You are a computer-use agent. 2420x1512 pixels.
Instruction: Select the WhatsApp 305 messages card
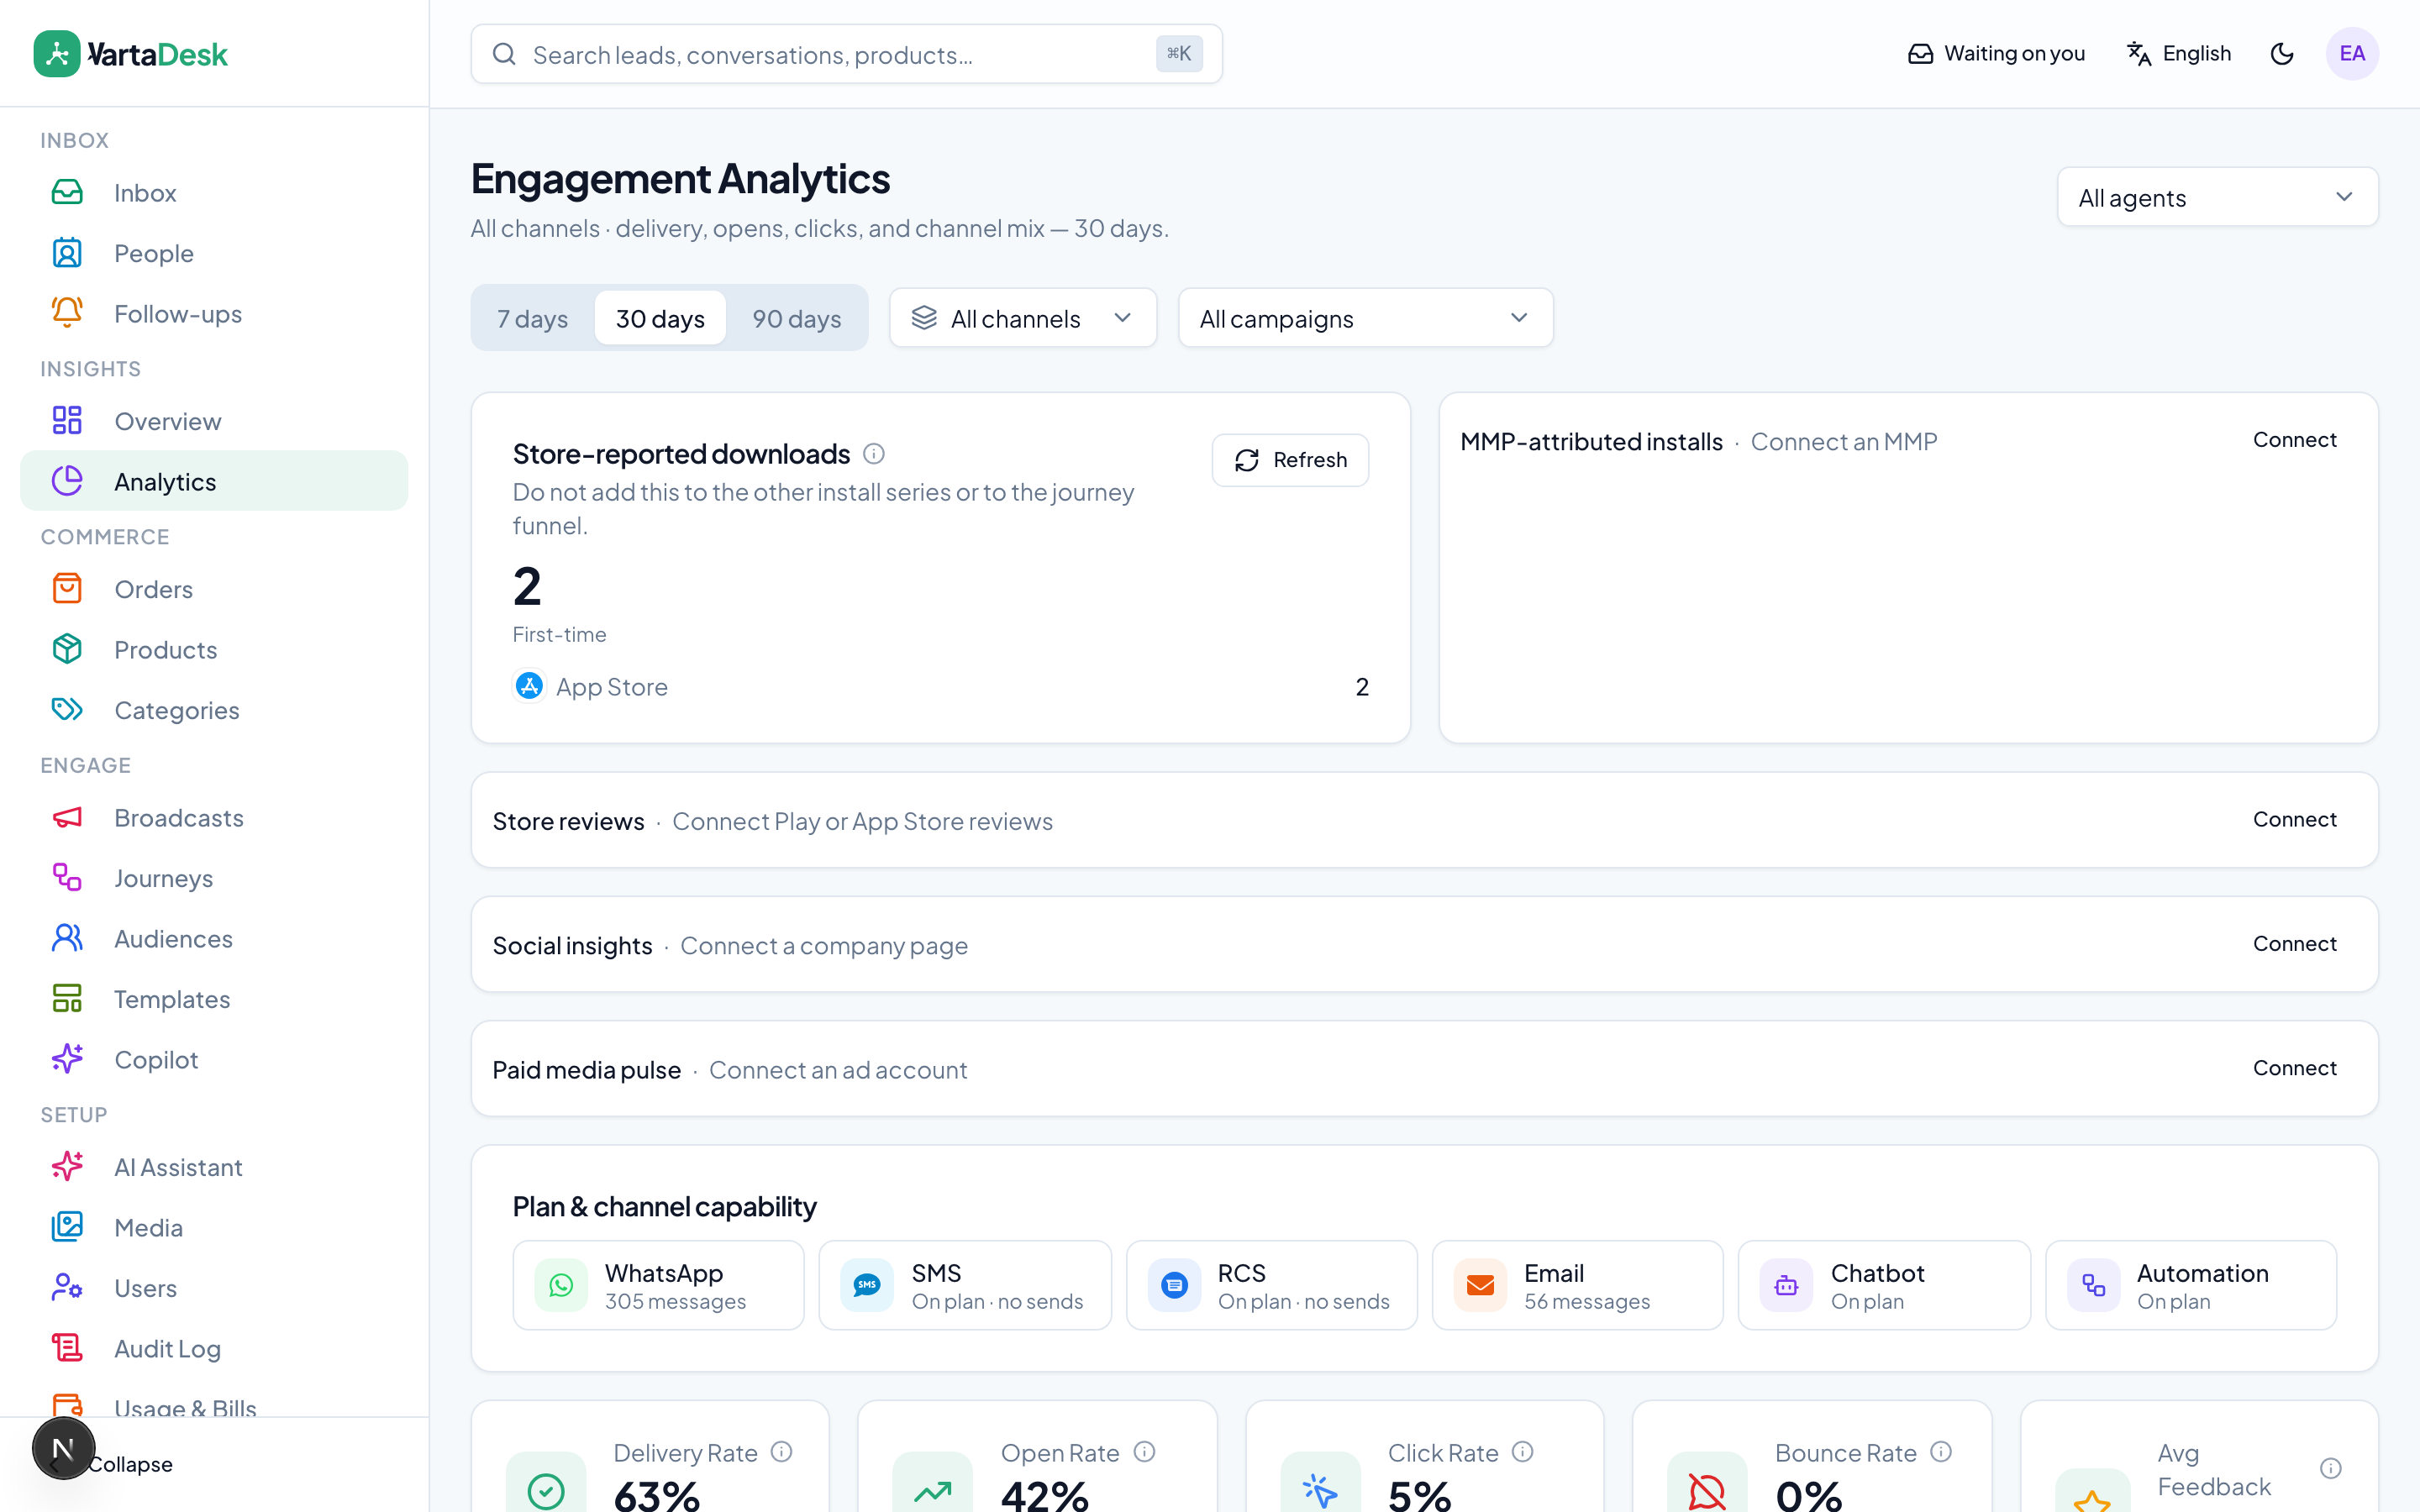[658, 1285]
